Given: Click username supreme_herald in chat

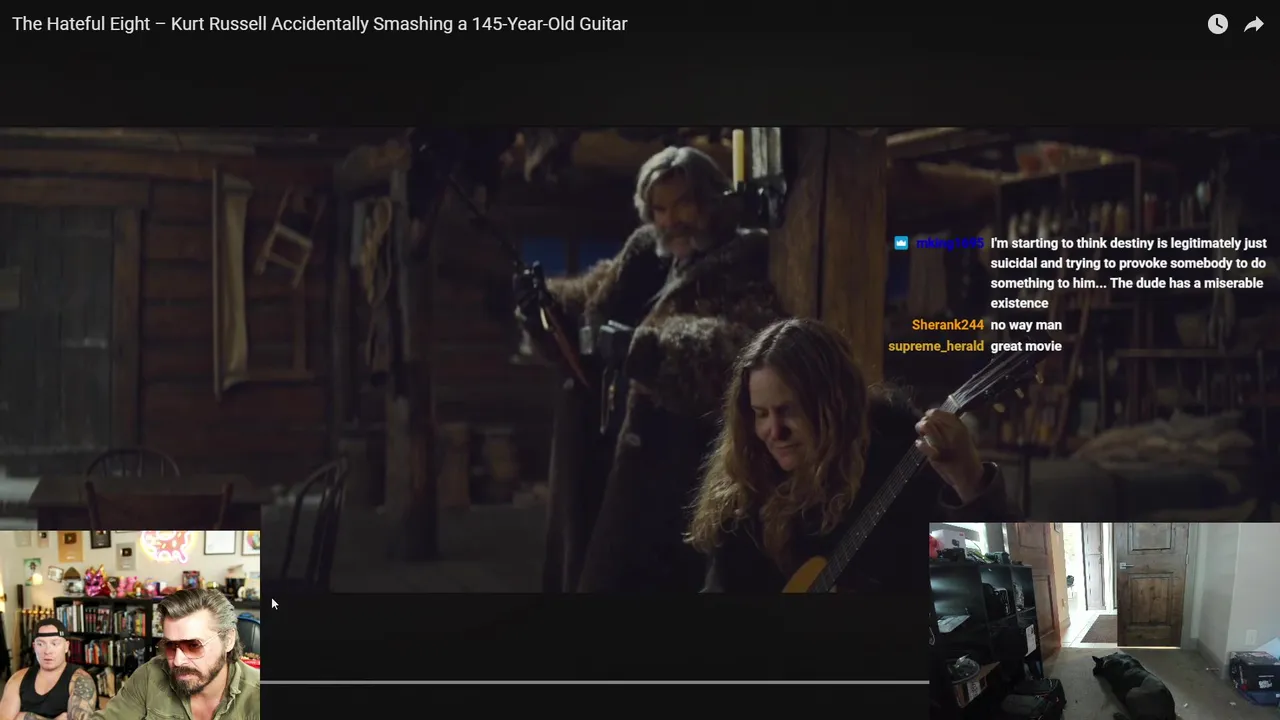Looking at the screenshot, I should pos(936,346).
